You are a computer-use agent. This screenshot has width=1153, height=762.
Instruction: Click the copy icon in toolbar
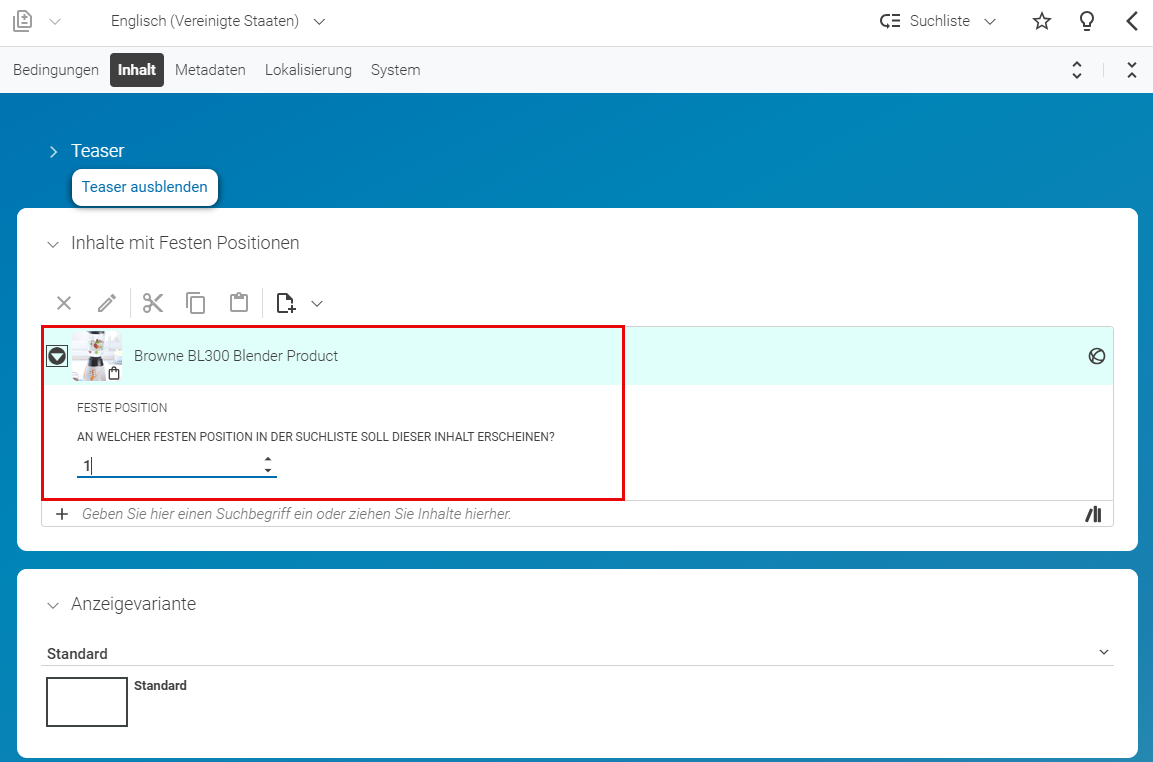tap(196, 303)
